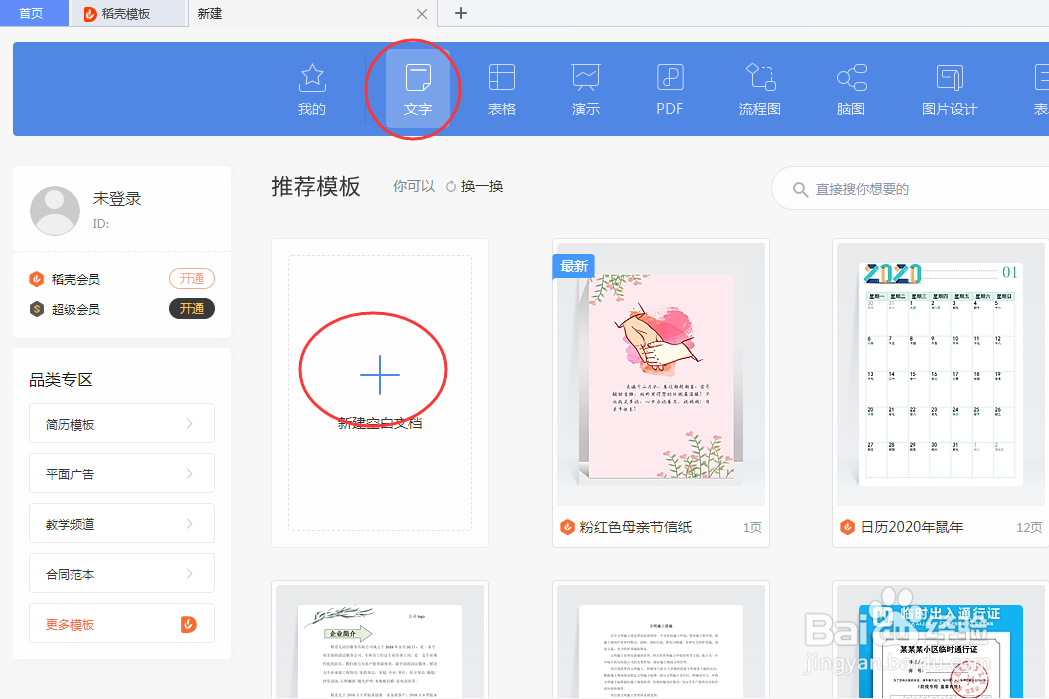1049x699 pixels.
Task: Open 教学频道 category
Action: pyautogui.click(x=122, y=523)
